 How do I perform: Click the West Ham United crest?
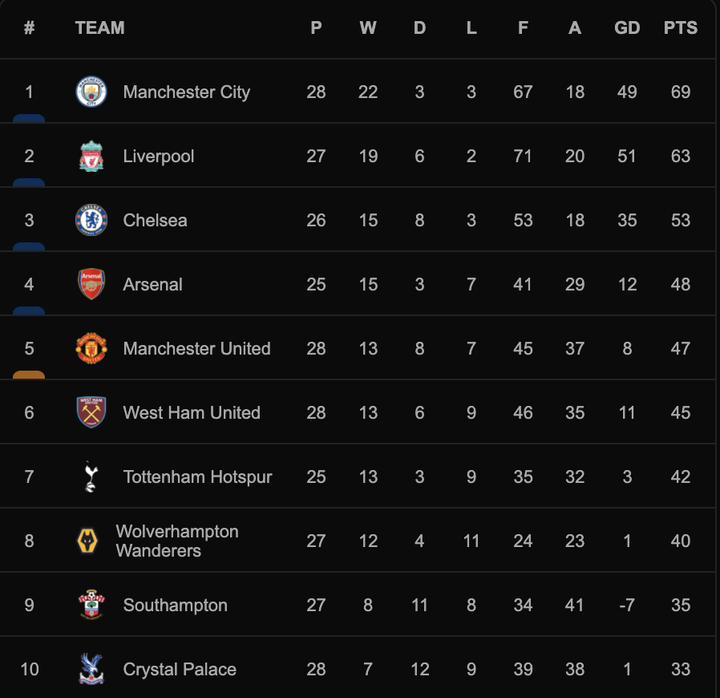click(x=91, y=412)
